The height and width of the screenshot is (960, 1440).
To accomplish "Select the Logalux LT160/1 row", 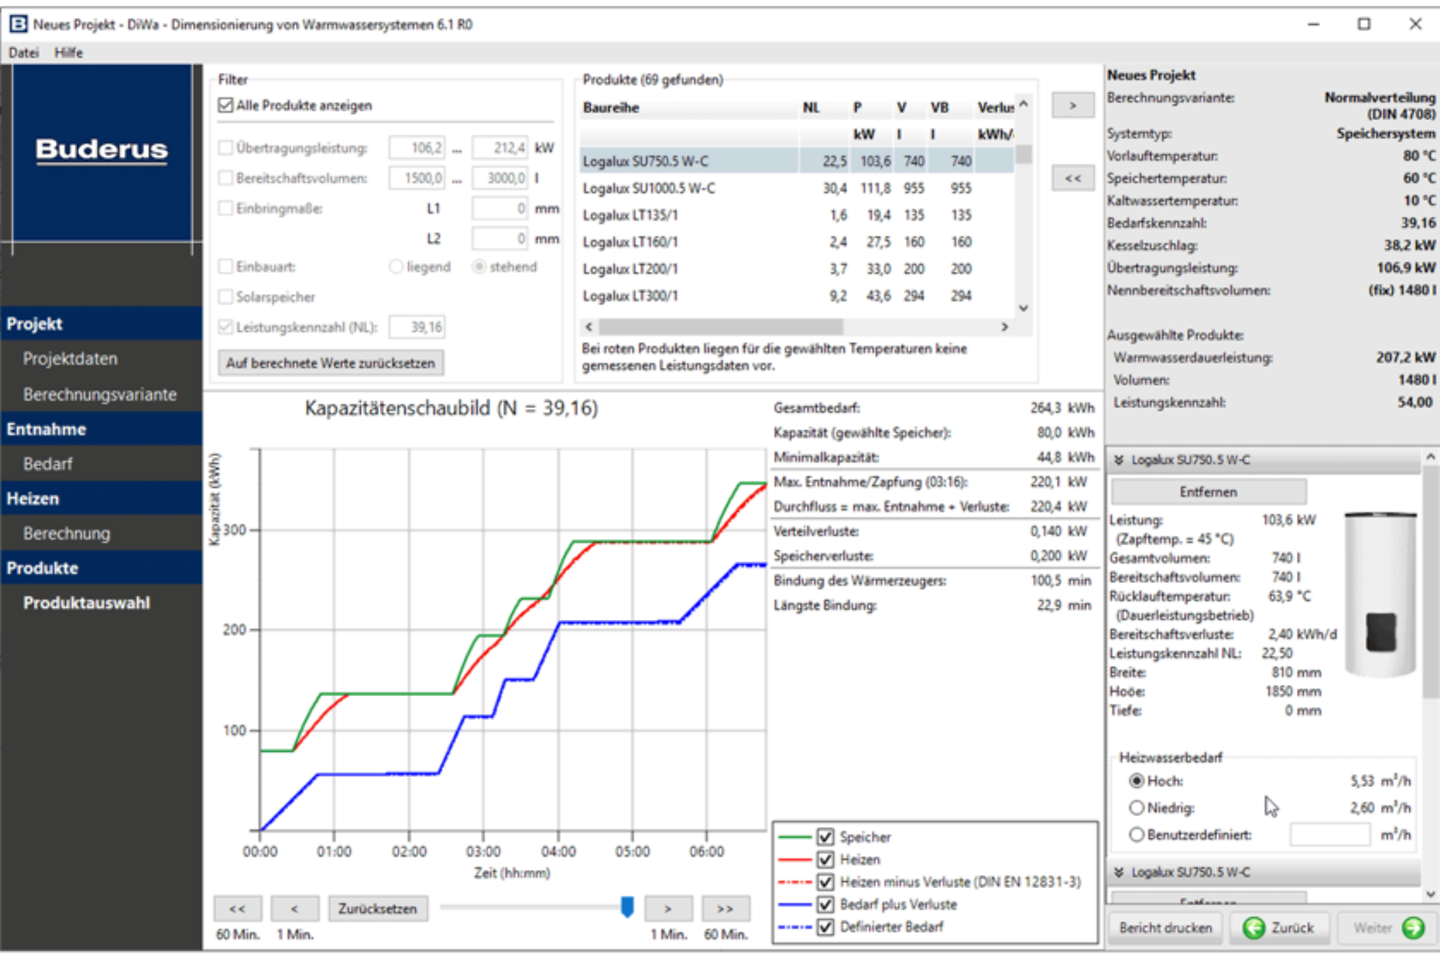I will tap(797, 242).
